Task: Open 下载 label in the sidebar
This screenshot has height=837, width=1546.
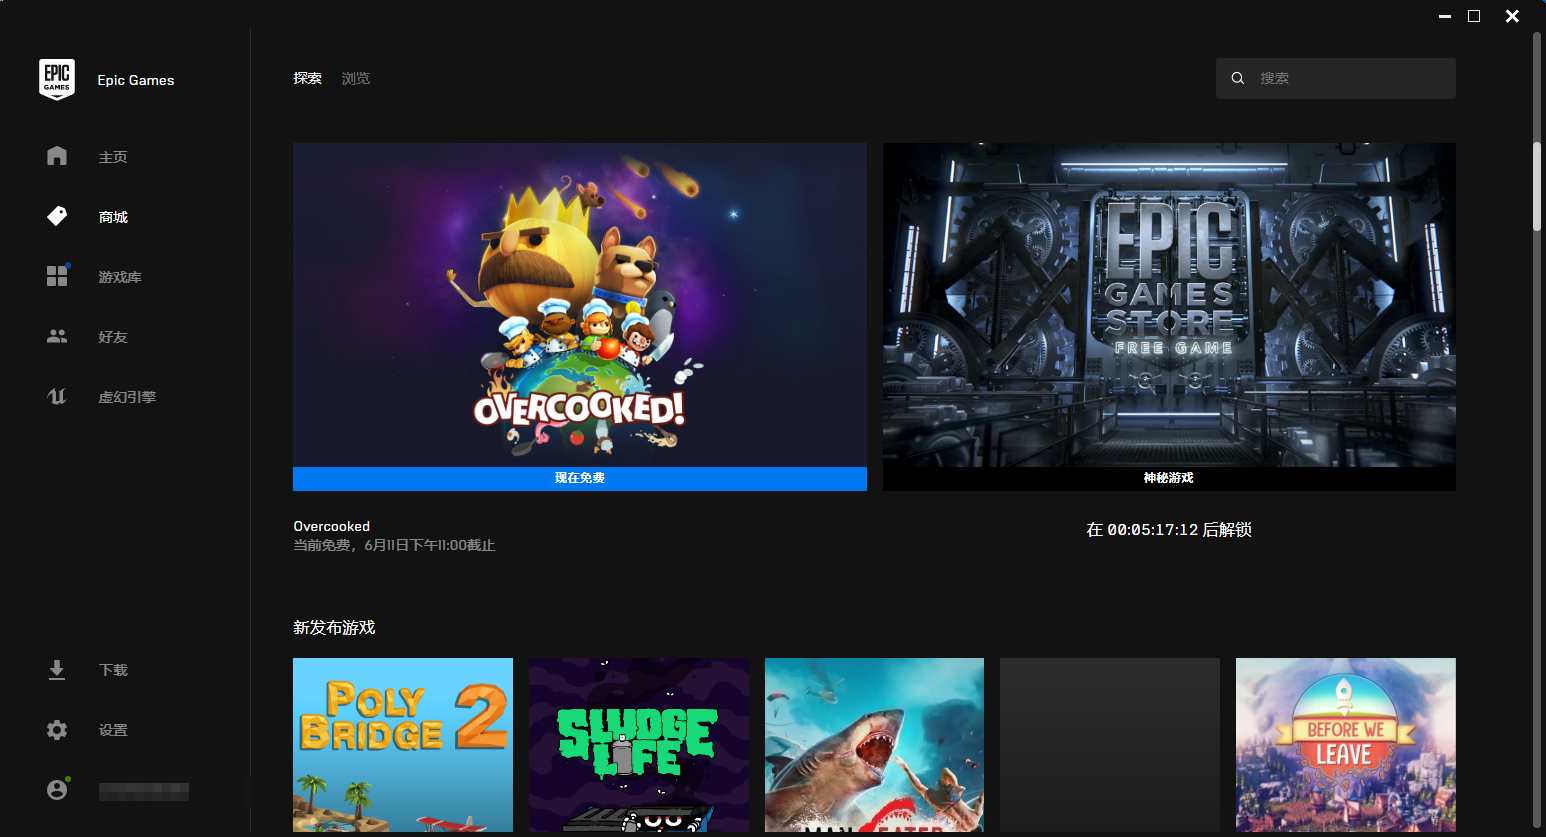Action: pos(113,670)
